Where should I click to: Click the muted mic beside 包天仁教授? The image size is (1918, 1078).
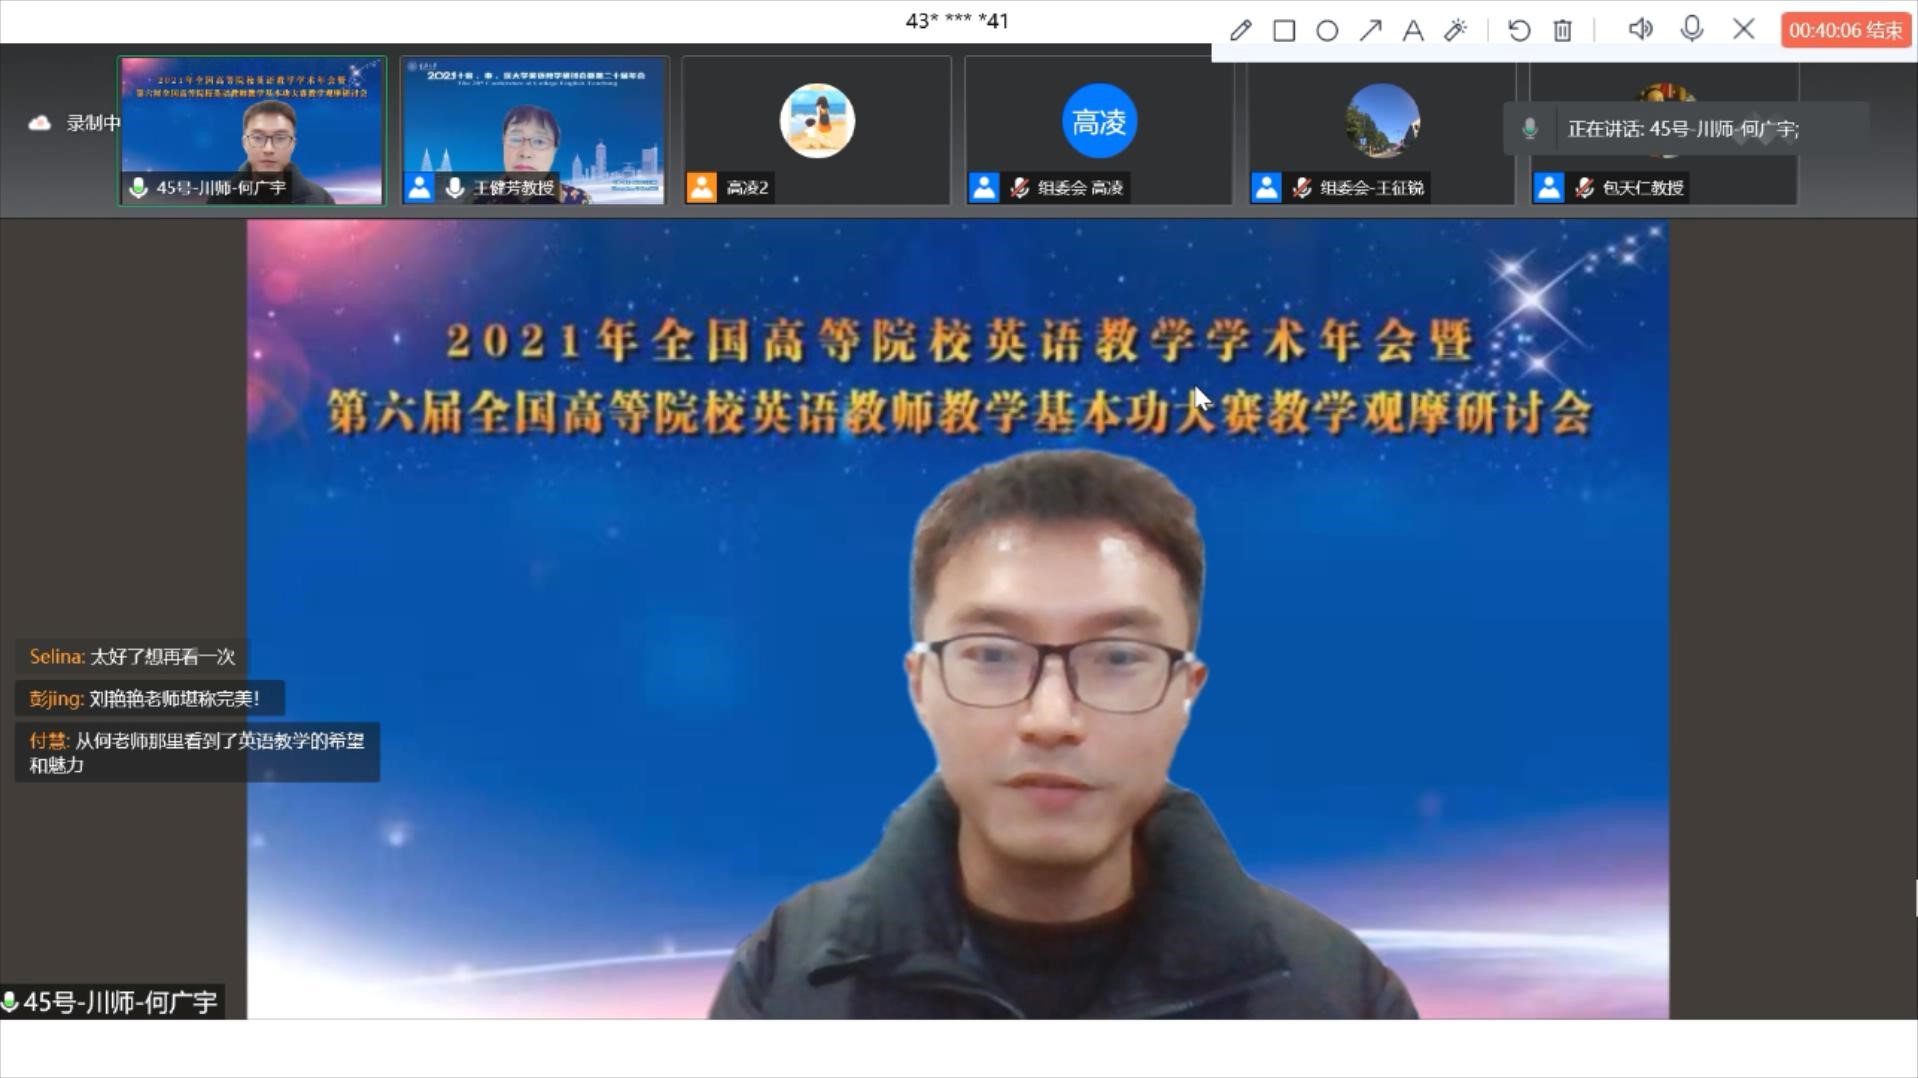[x=1585, y=188]
